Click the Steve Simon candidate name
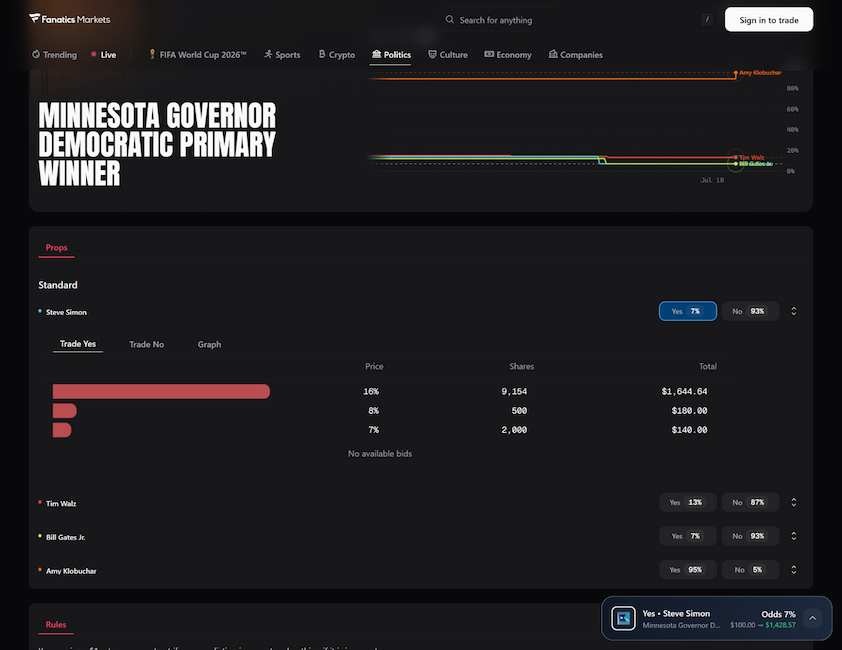Image resolution: width=842 pixels, height=650 pixels. (x=67, y=312)
